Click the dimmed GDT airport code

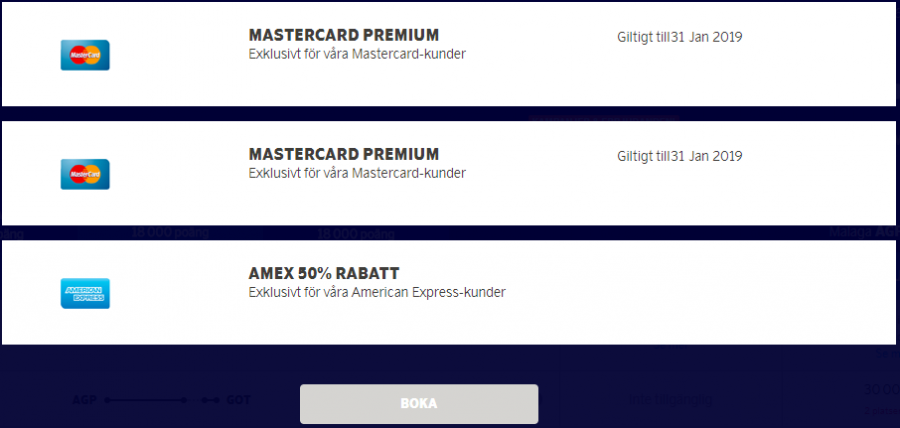tap(239, 400)
